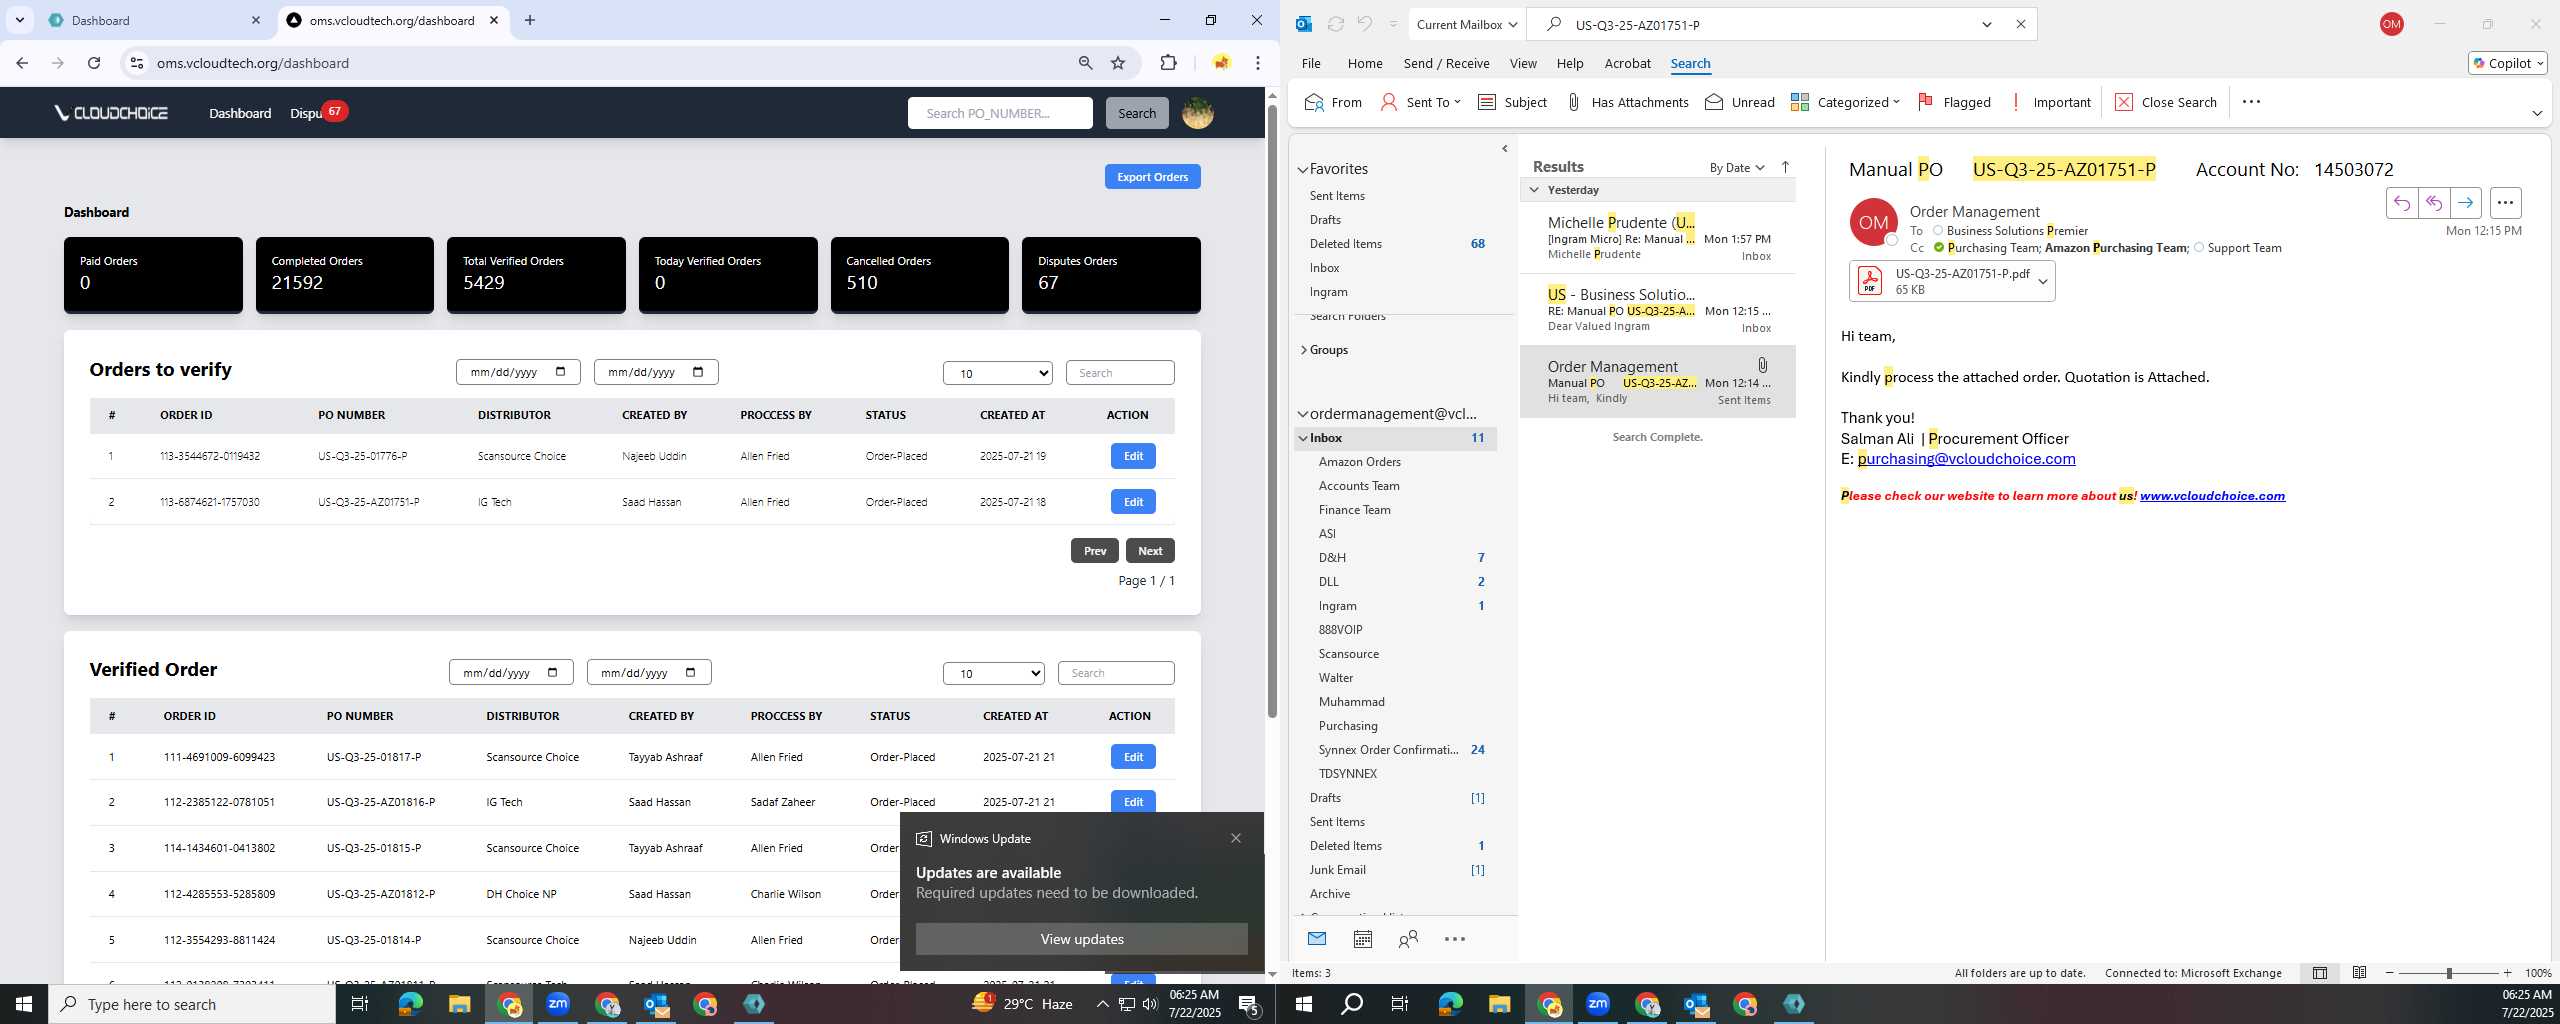Screen dimensions: 2560x1024
Task: Open the Sent To filter dropdown
Action: 1421,102
